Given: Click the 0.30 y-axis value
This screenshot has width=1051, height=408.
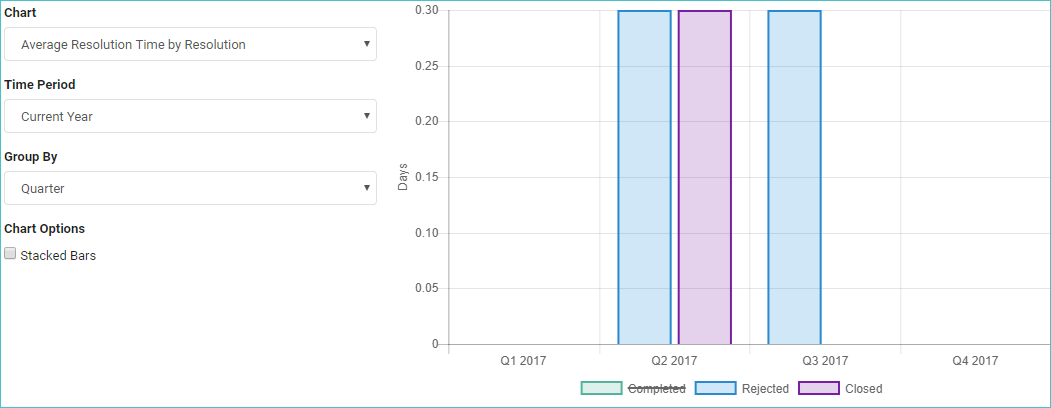Looking at the screenshot, I should click(427, 10).
